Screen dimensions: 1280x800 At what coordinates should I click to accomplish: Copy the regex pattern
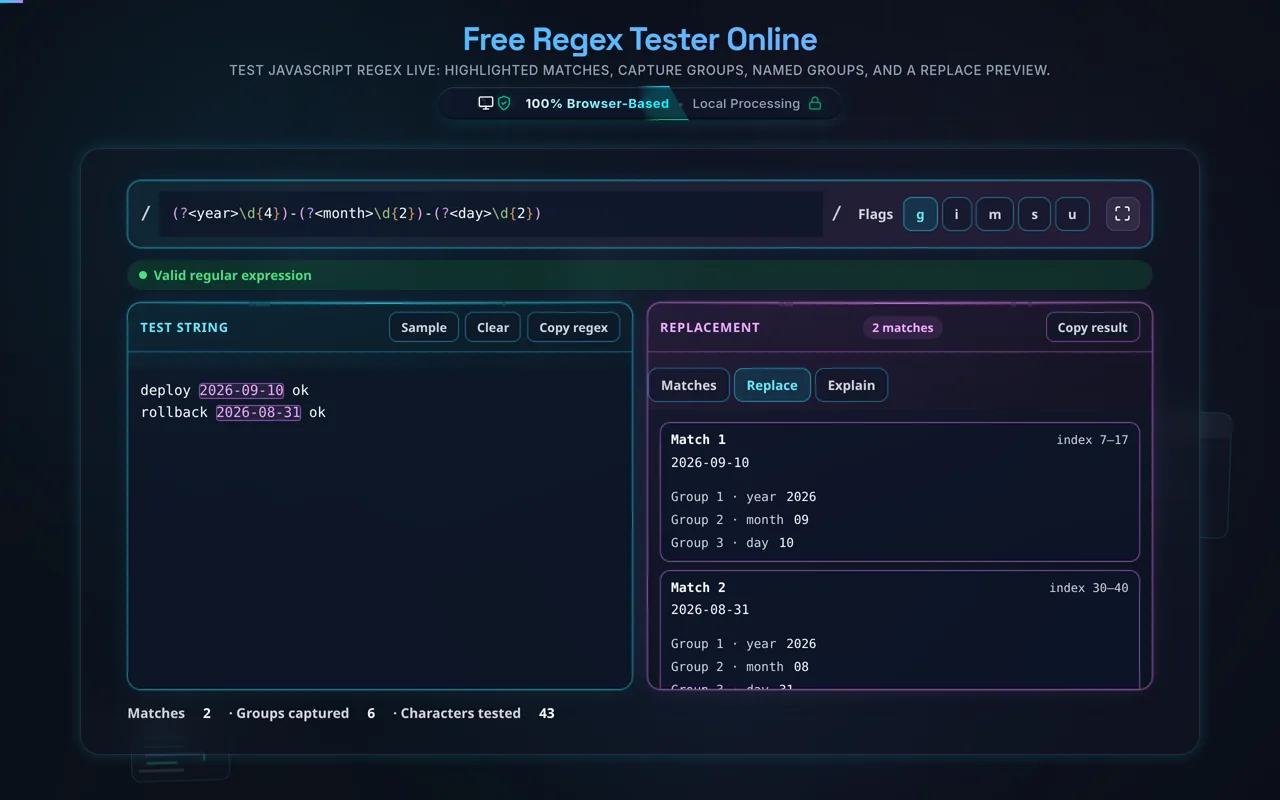(573, 327)
